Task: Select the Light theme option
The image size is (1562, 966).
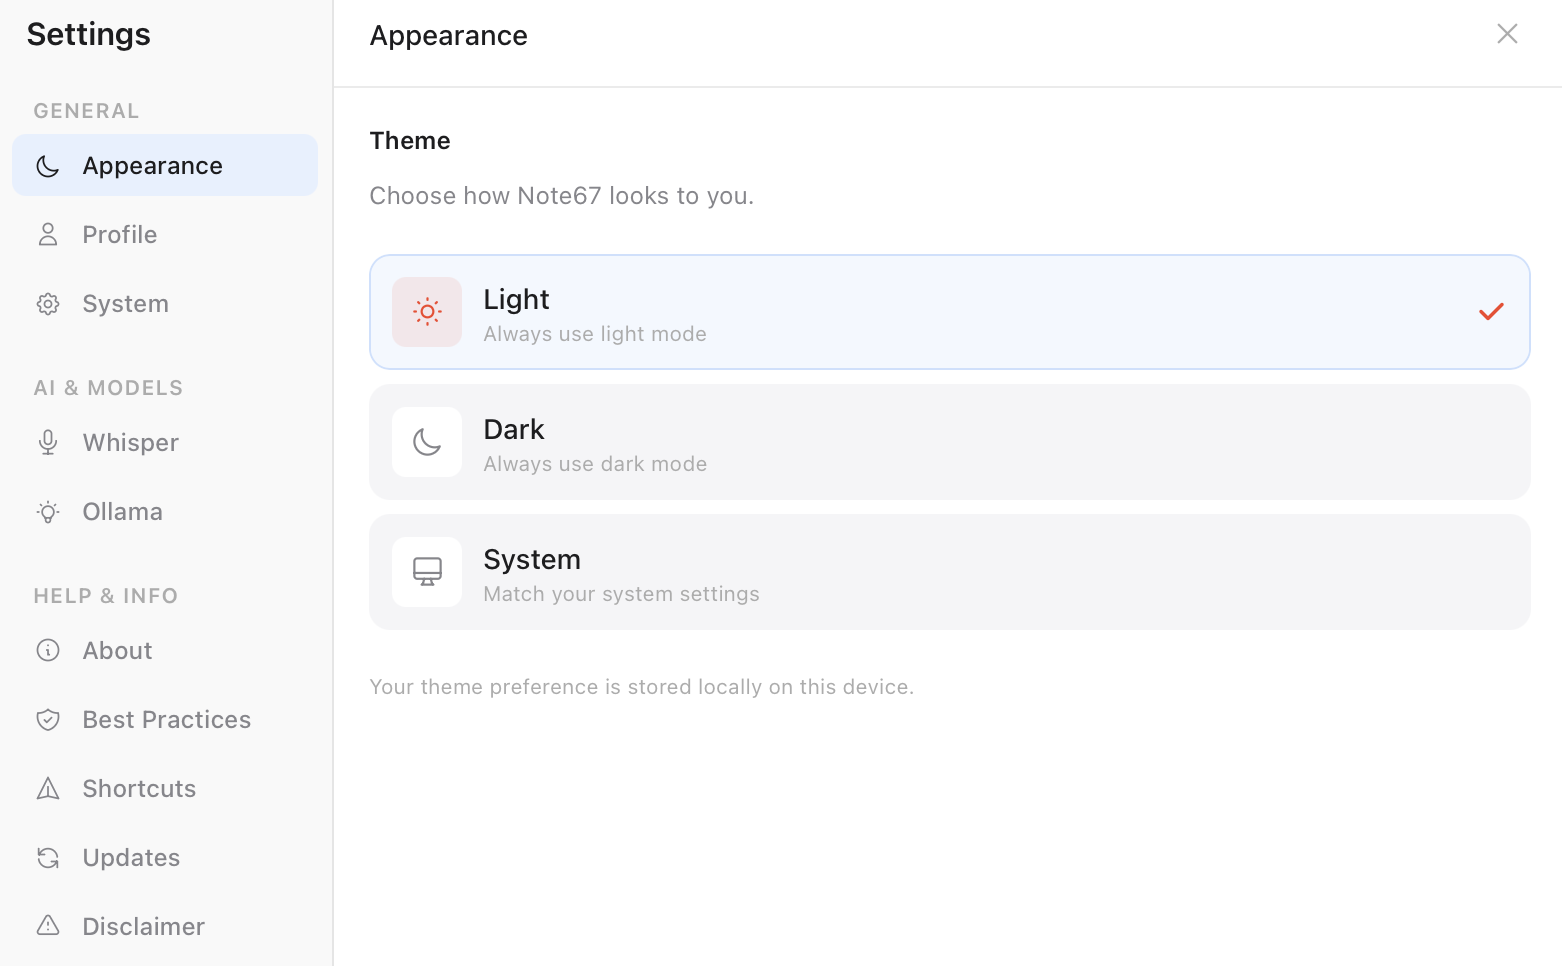Action: [949, 311]
